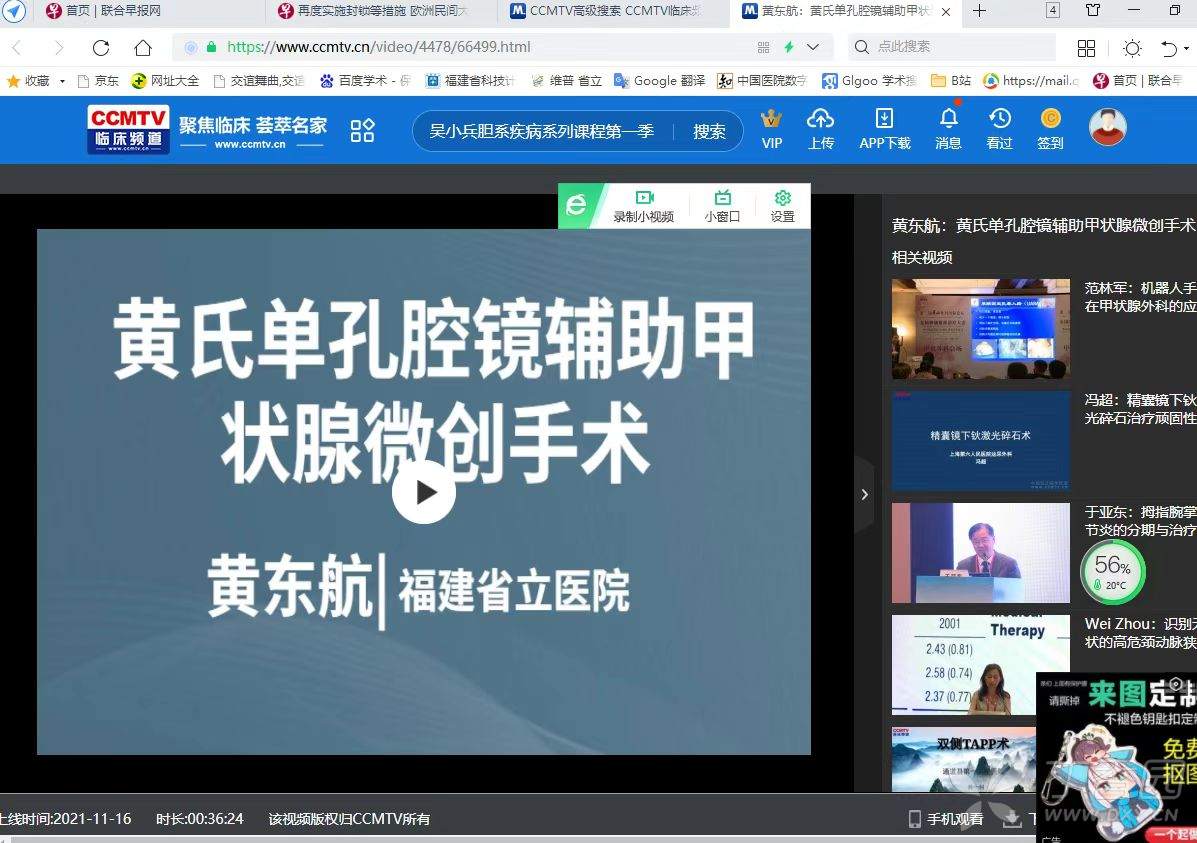This screenshot has width=1197, height=843.
Task: Open video 设置 gear settings
Action: [x=782, y=205]
